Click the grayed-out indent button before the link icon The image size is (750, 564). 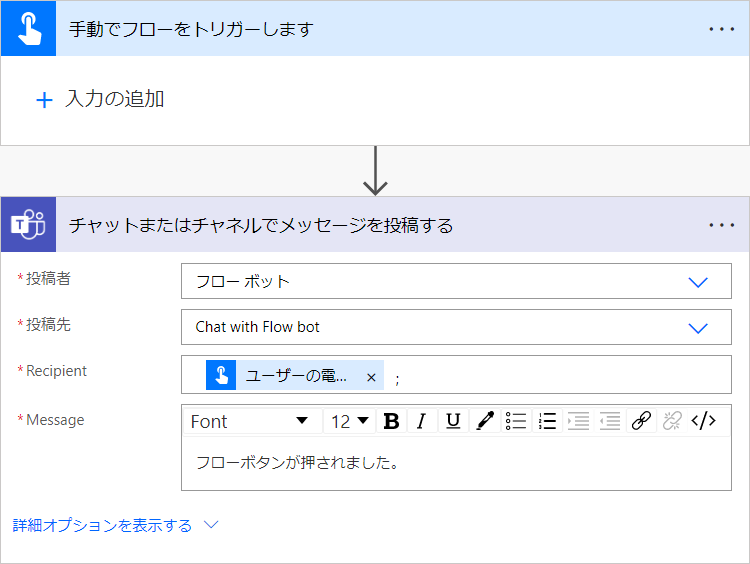click(610, 421)
